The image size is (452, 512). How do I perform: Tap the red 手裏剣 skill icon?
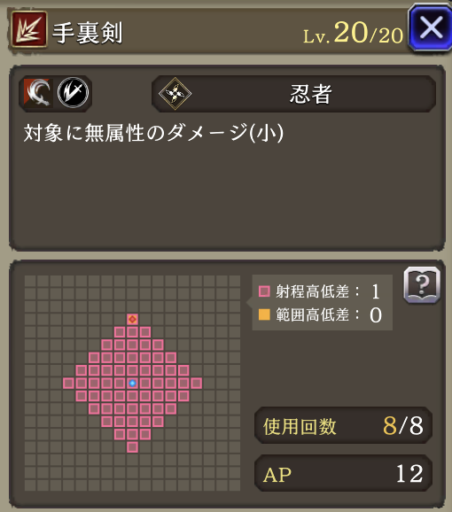click(x=29, y=29)
